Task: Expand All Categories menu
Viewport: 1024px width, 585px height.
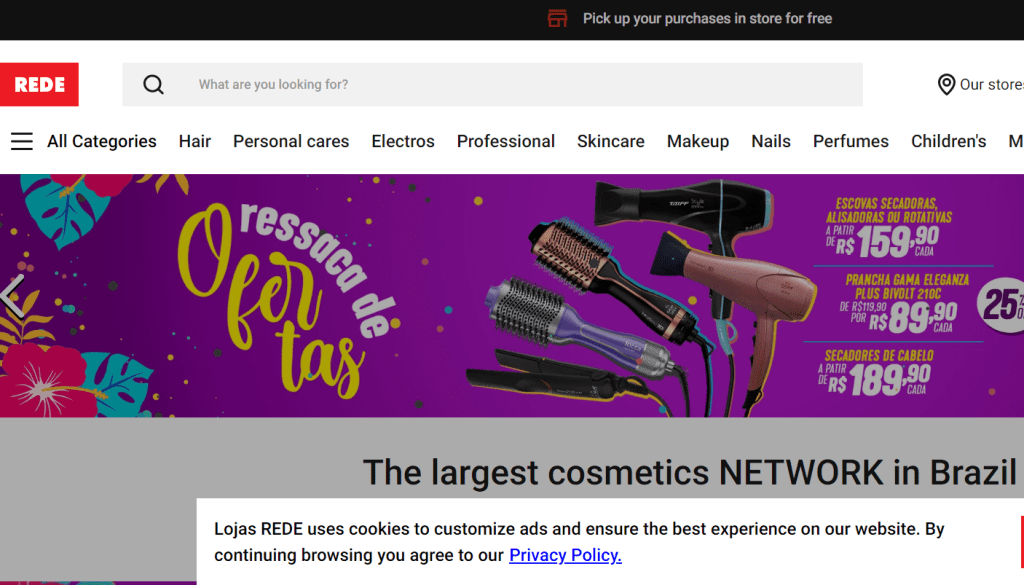Action: tap(102, 141)
